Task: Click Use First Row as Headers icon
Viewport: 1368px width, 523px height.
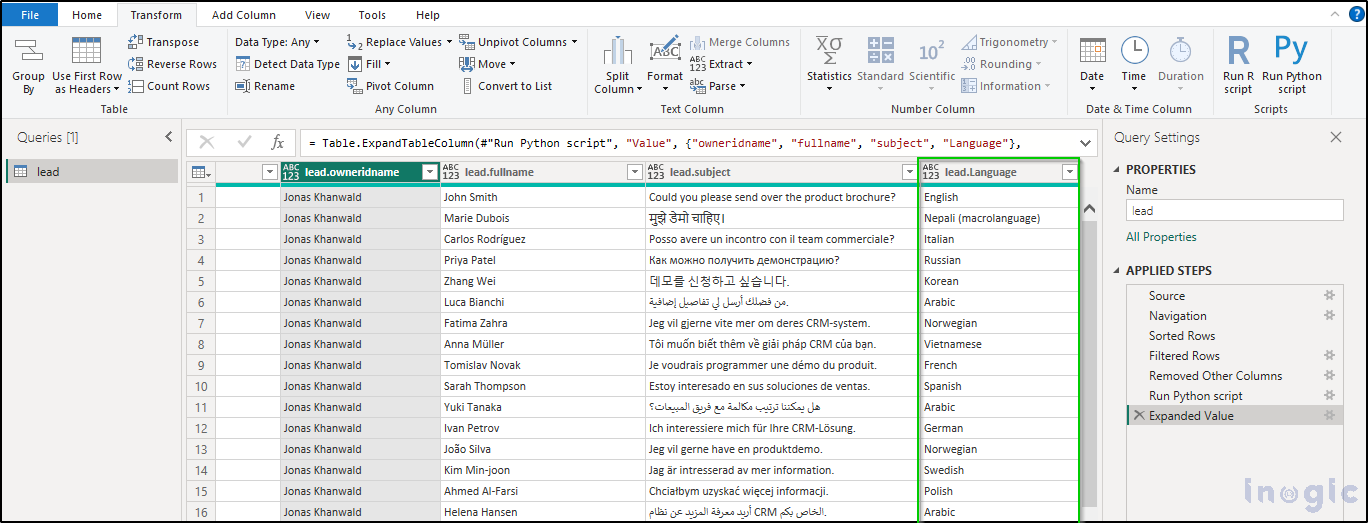Action: click(x=87, y=51)
